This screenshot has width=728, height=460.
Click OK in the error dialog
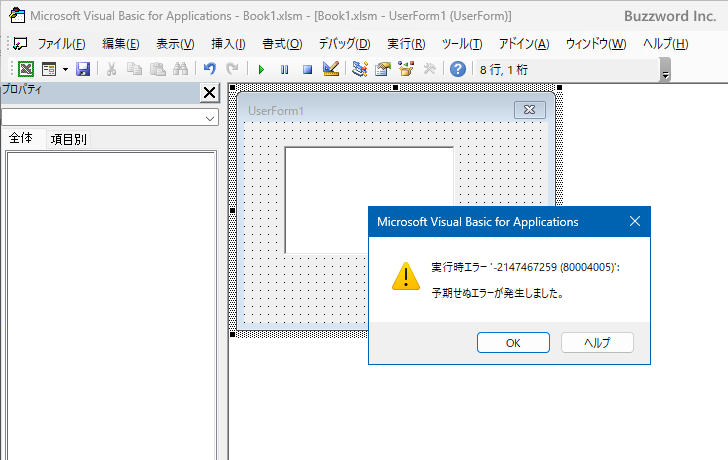(513, 343)
